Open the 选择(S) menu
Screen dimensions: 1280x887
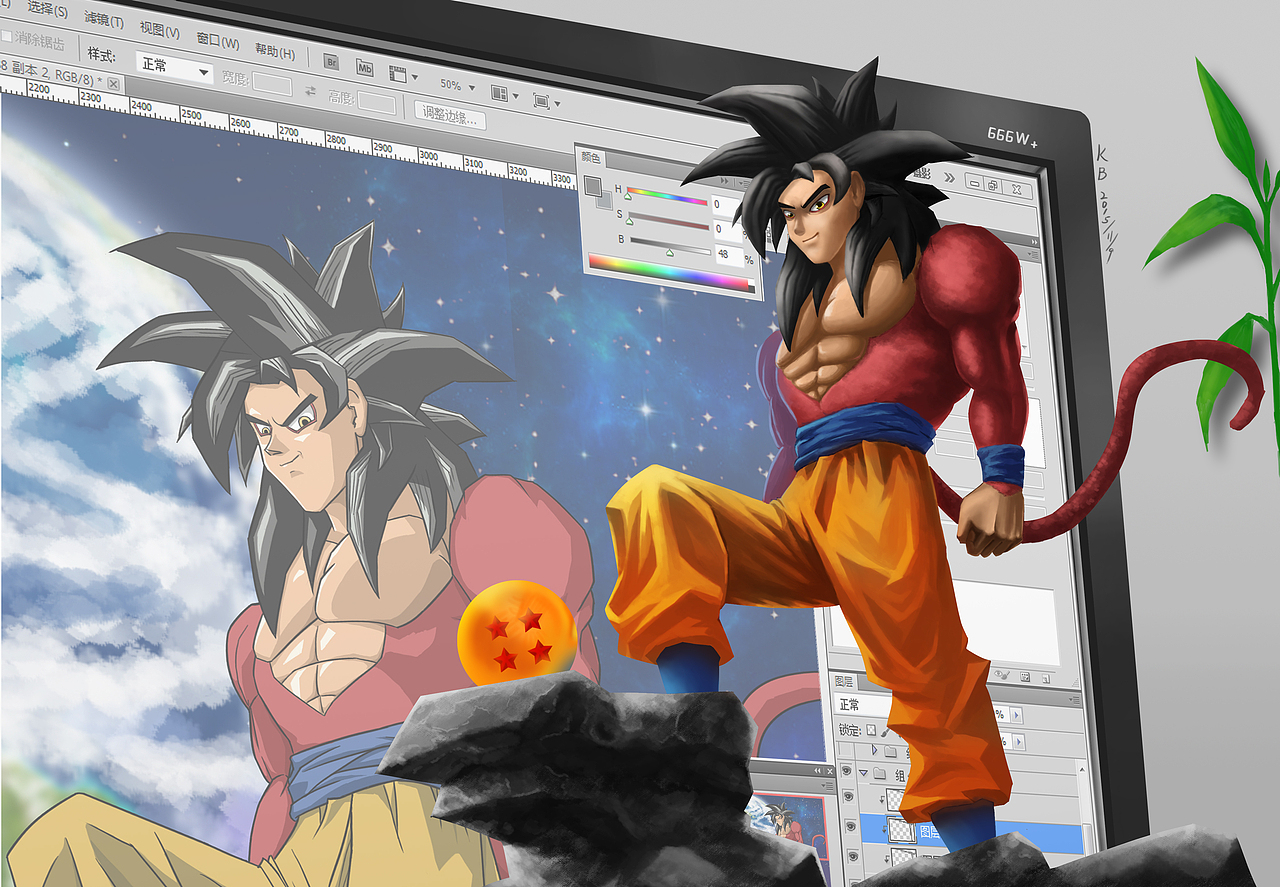(47, 10)
